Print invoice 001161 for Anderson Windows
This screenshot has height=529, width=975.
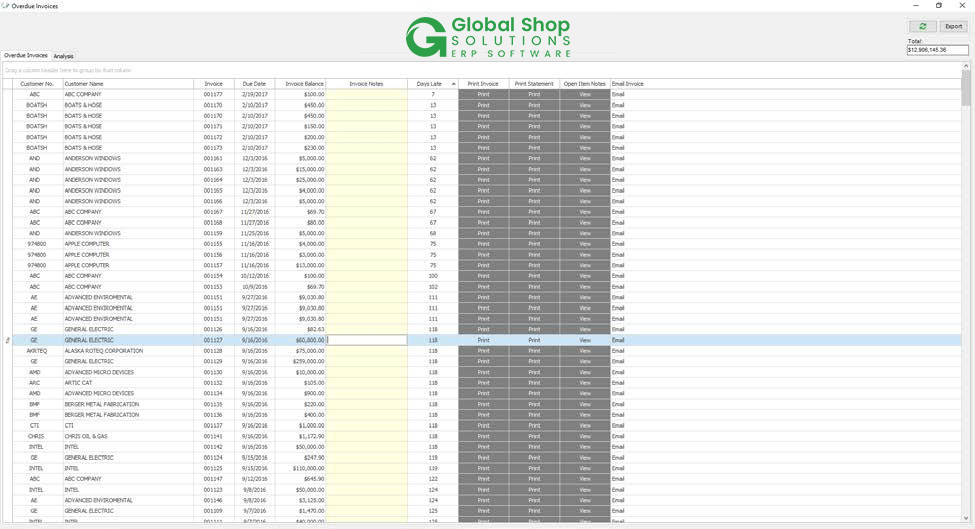(x=483, y=159)
